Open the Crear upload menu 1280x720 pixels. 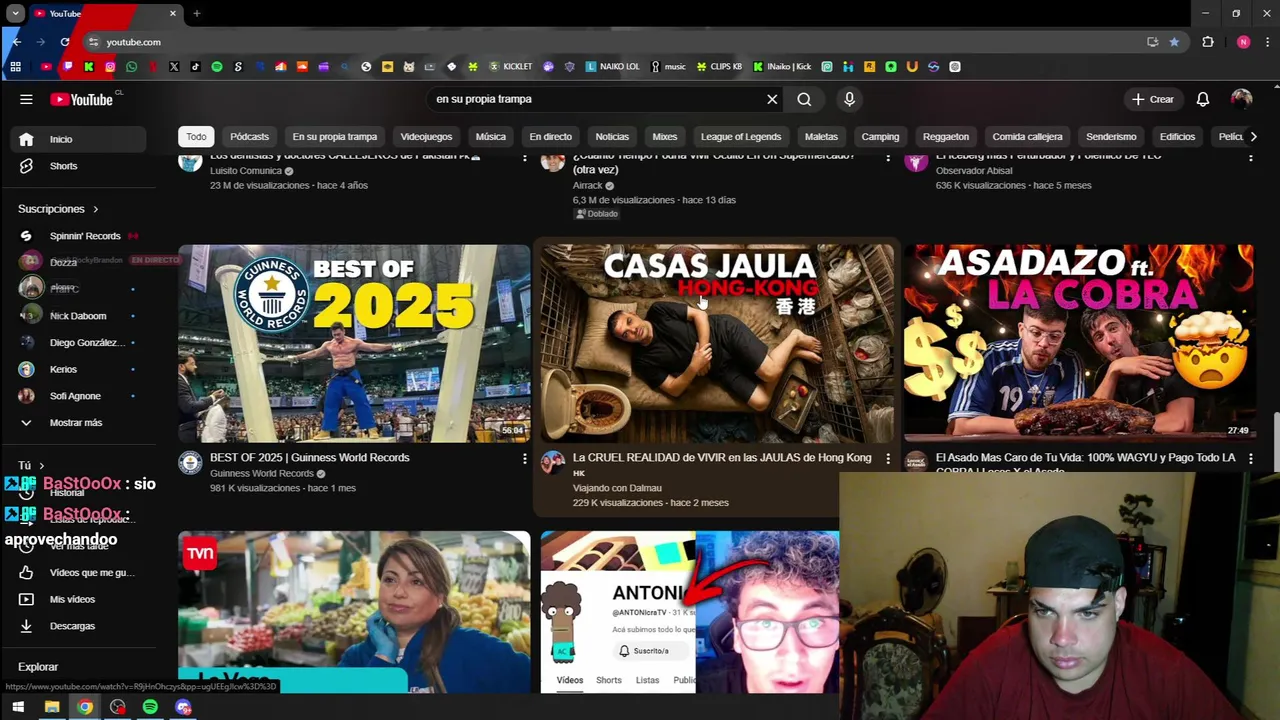pos(1153,99)
